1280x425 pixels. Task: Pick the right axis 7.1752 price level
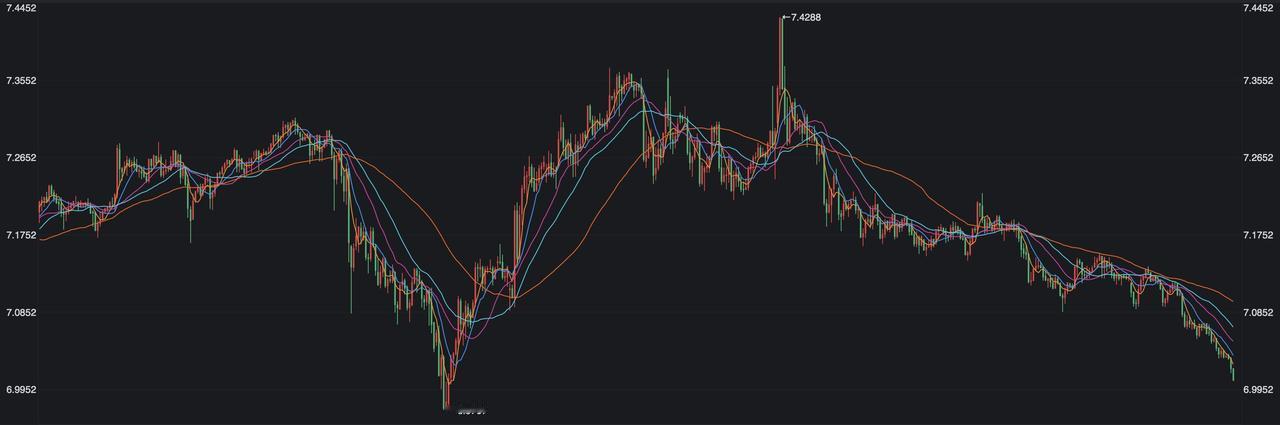[1256, 235]
